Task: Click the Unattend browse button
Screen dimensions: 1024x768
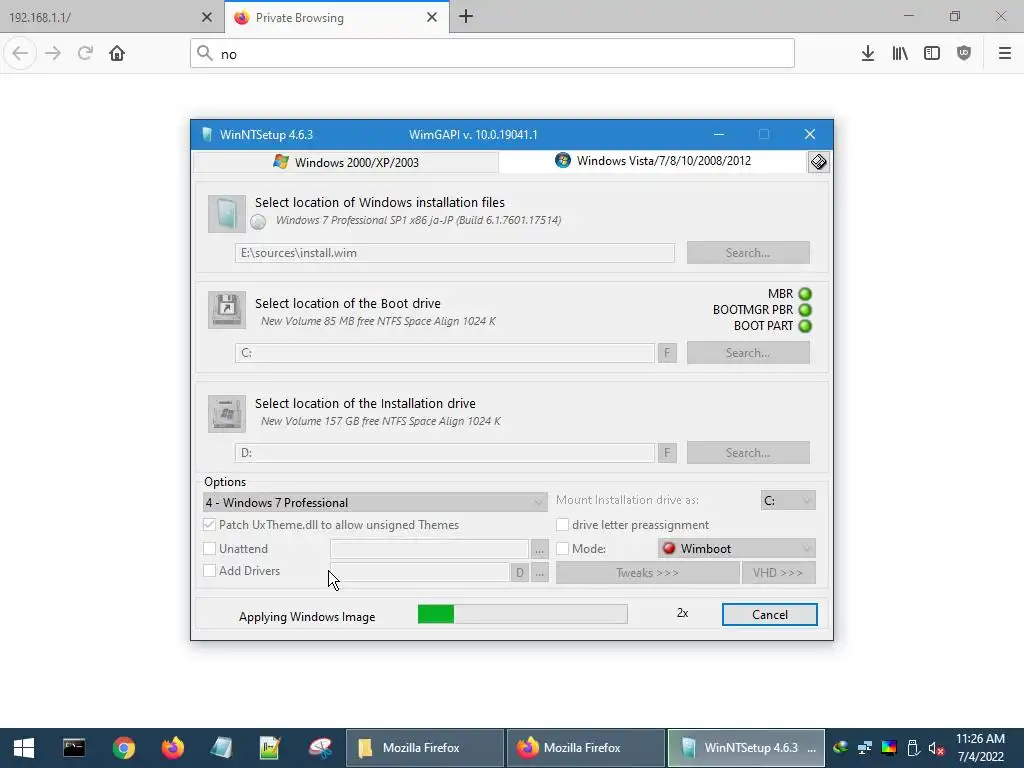Action: (x=539, y=549)
